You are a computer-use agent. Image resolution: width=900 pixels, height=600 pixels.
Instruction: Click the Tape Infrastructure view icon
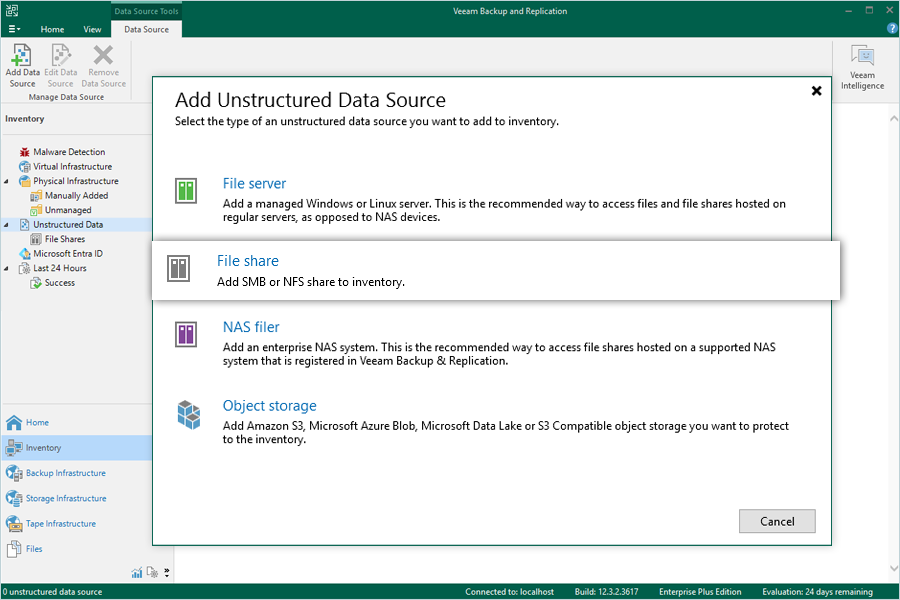(14, 524)
